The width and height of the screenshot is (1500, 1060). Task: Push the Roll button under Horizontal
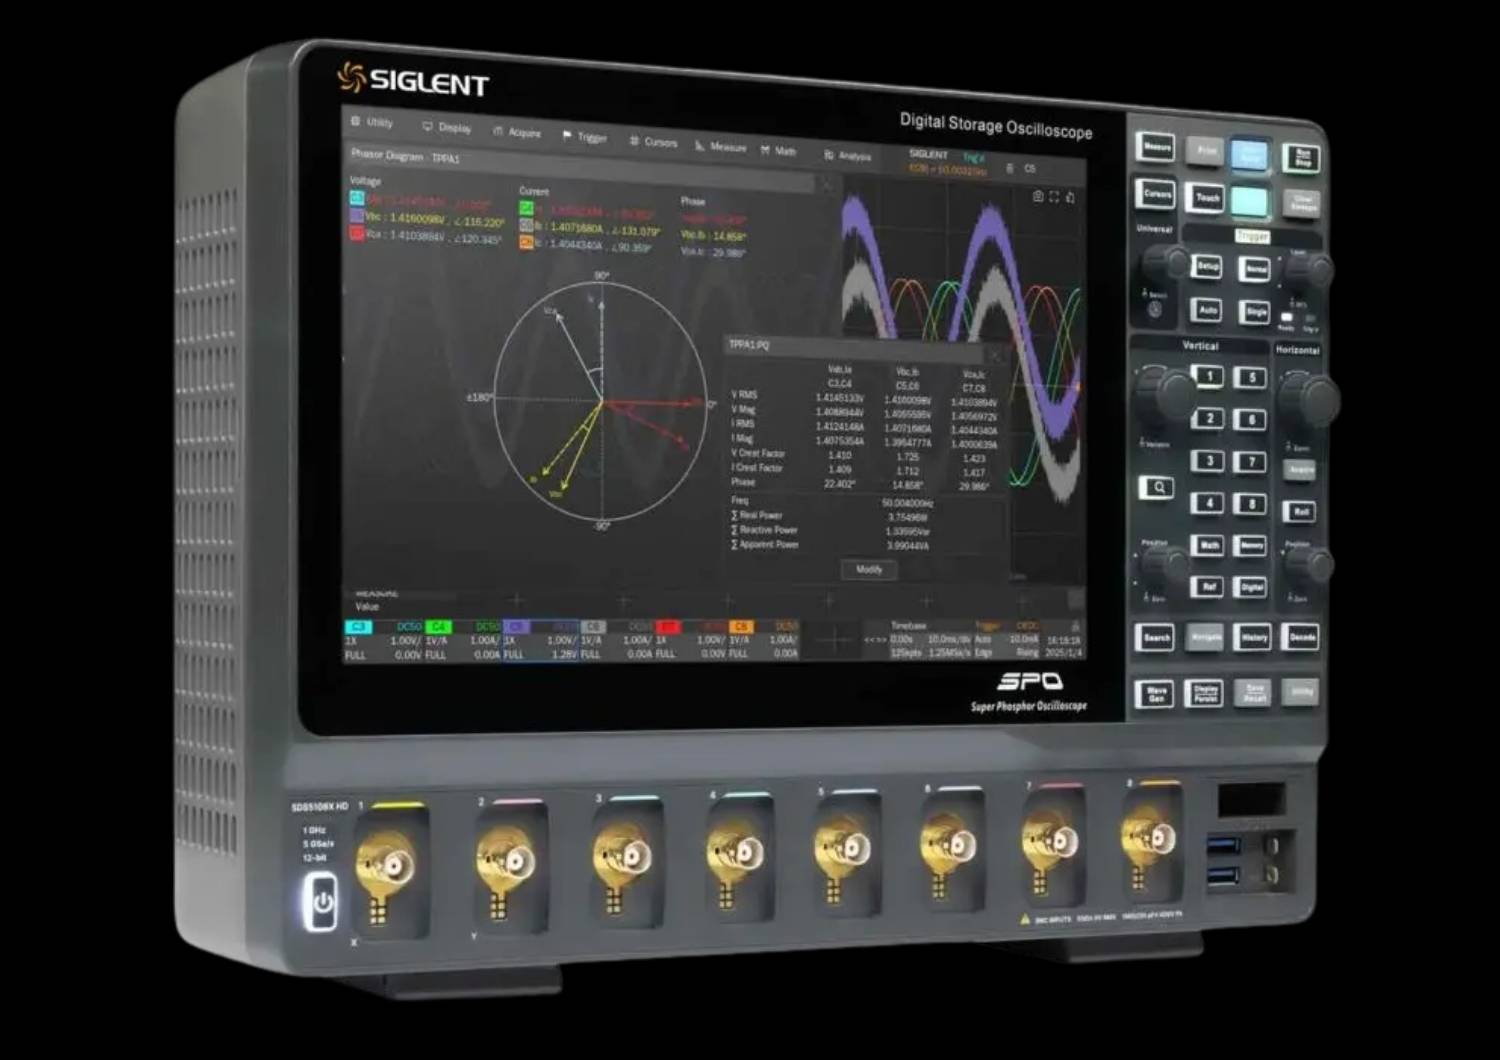point(1300,512)
